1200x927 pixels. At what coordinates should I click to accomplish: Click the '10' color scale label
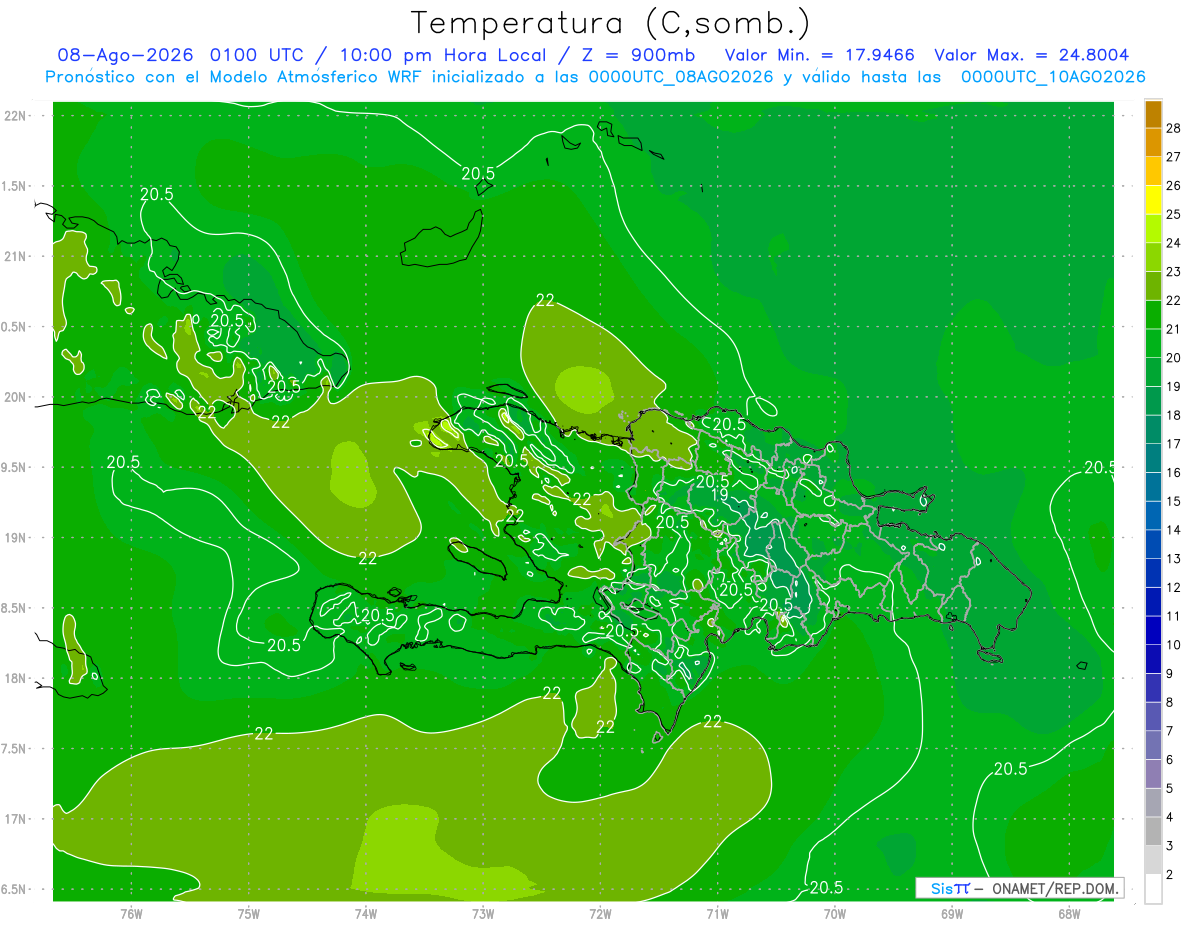1174,645
